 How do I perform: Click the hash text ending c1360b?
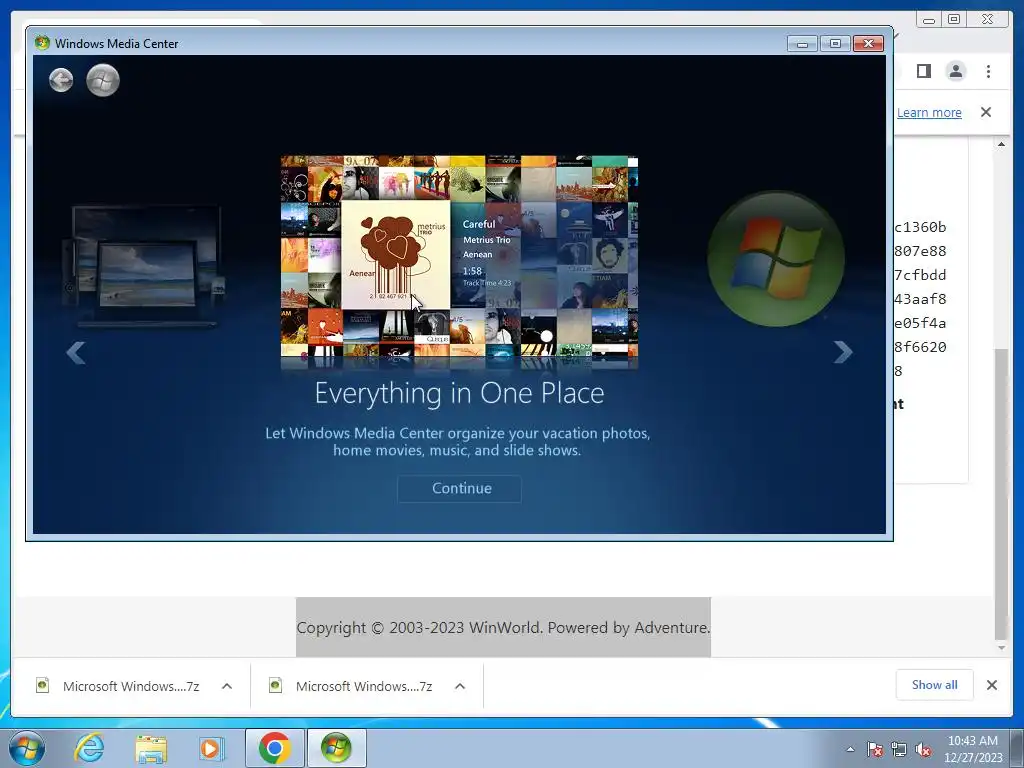point(920,227)
